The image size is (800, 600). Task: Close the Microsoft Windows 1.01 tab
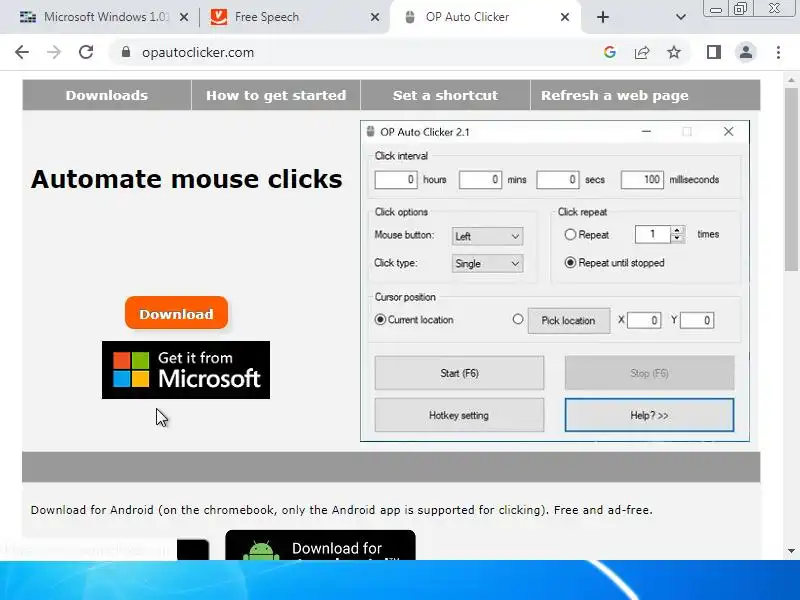[184, 17]
